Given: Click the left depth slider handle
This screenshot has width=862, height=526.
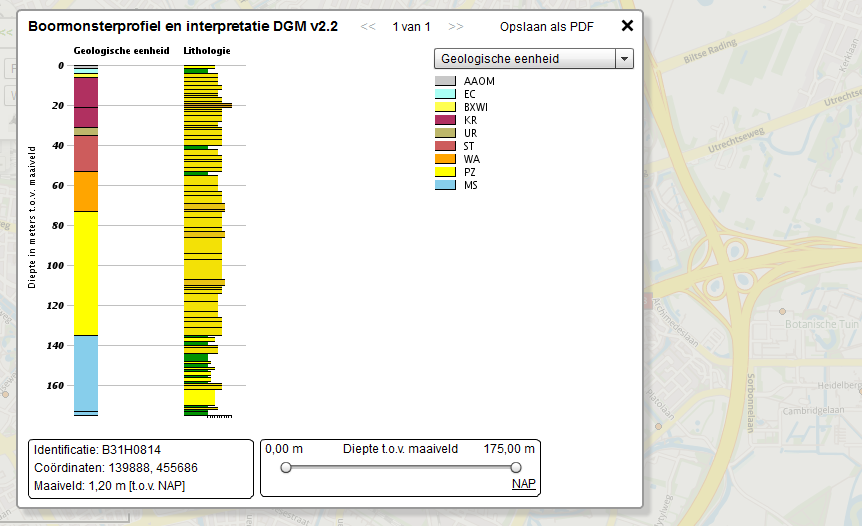Looking at the screenshot, I should tap(286, 467).
